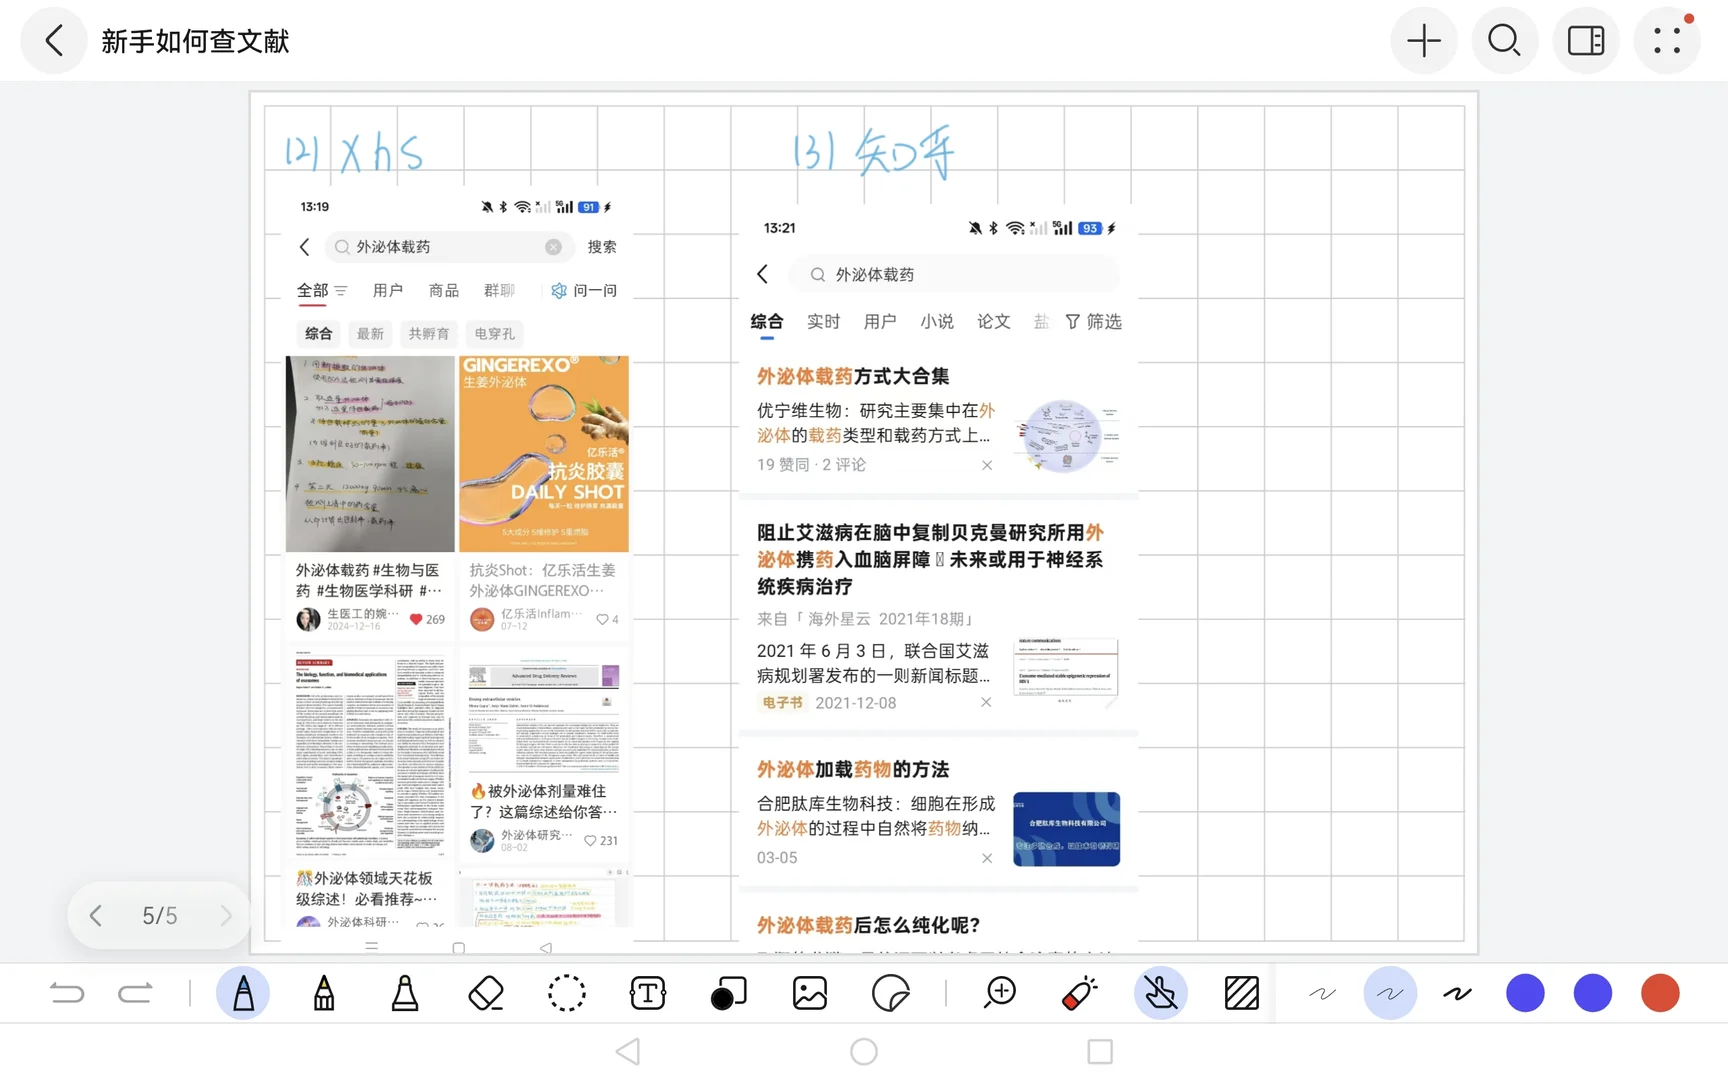This screenshot has width=1728, height=1080.
Task: Open the 5/5 page indicator
Action: pos(160,915)
